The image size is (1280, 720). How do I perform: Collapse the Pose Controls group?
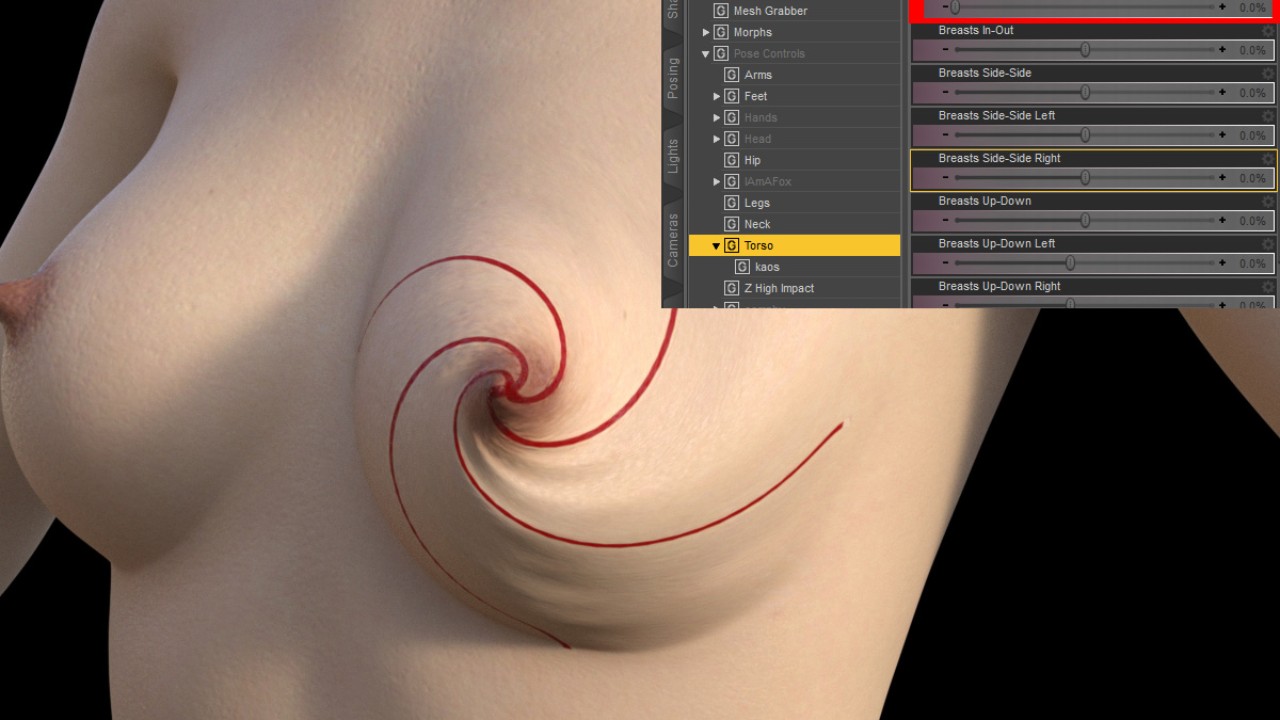pos(706,54)
